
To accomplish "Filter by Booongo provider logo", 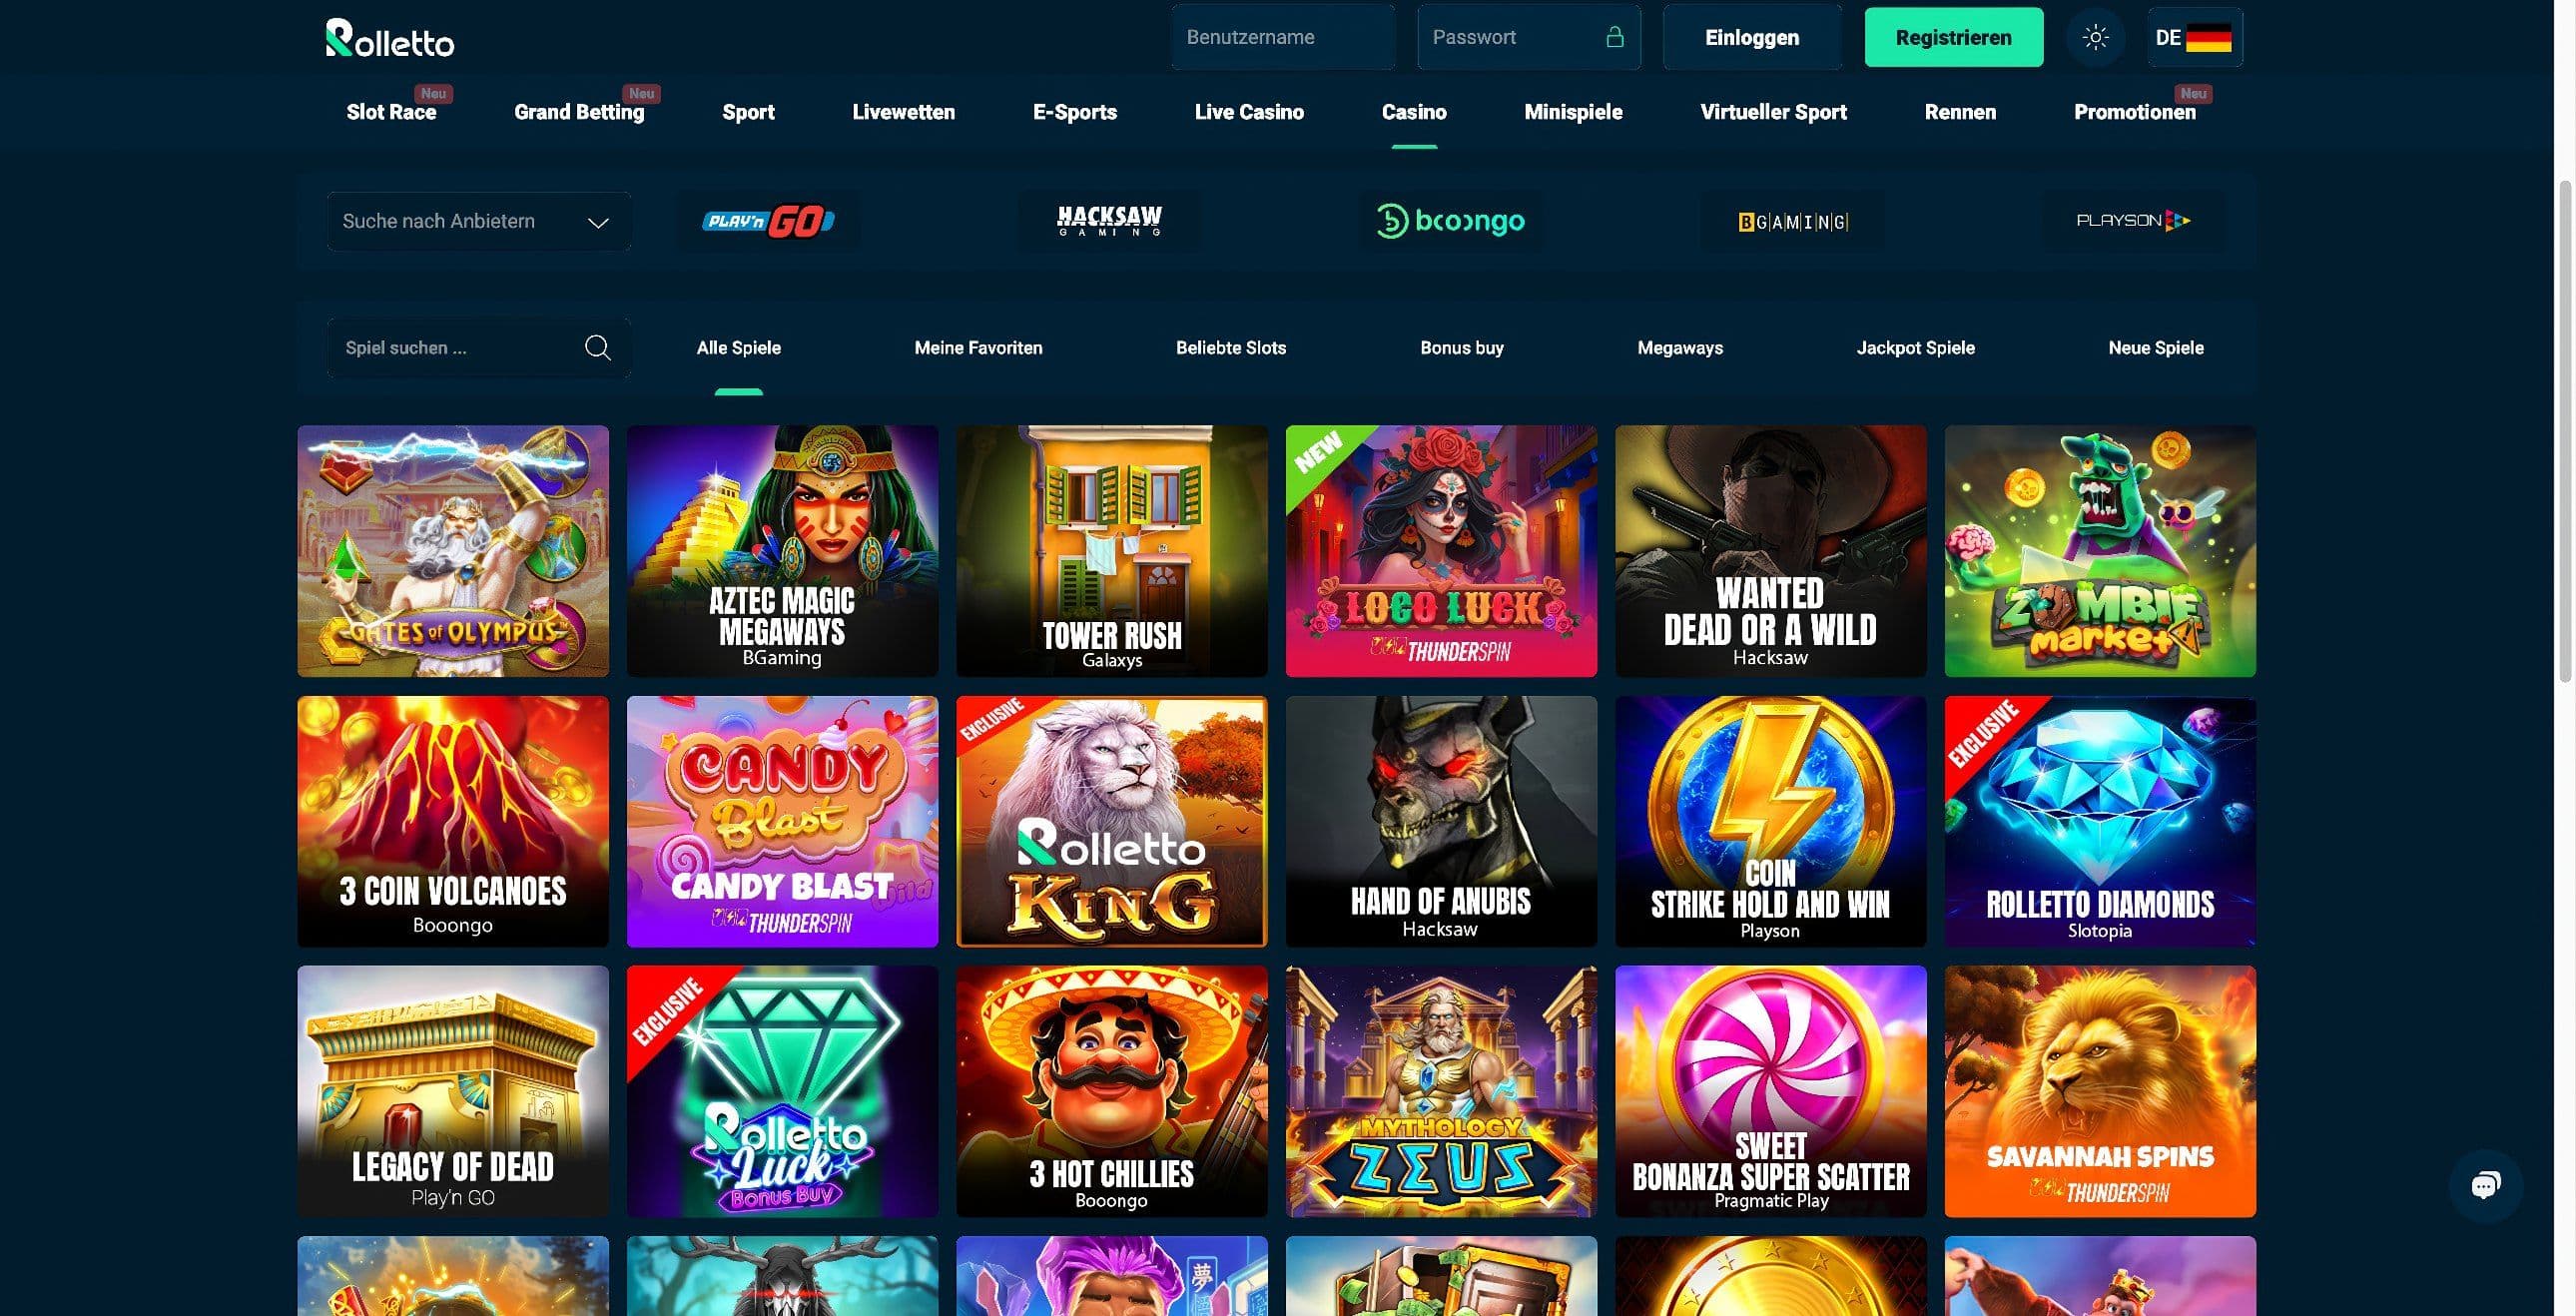I will (x=1450, y=221).
